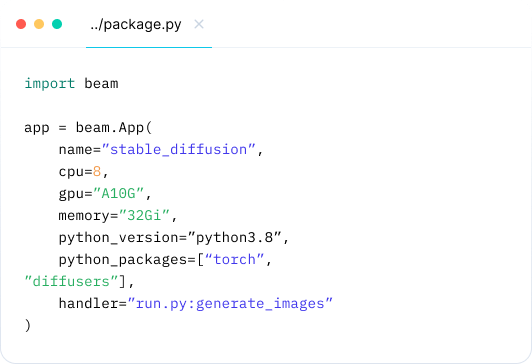
Task: Click the "diffusers" package string
Action: 71,282
